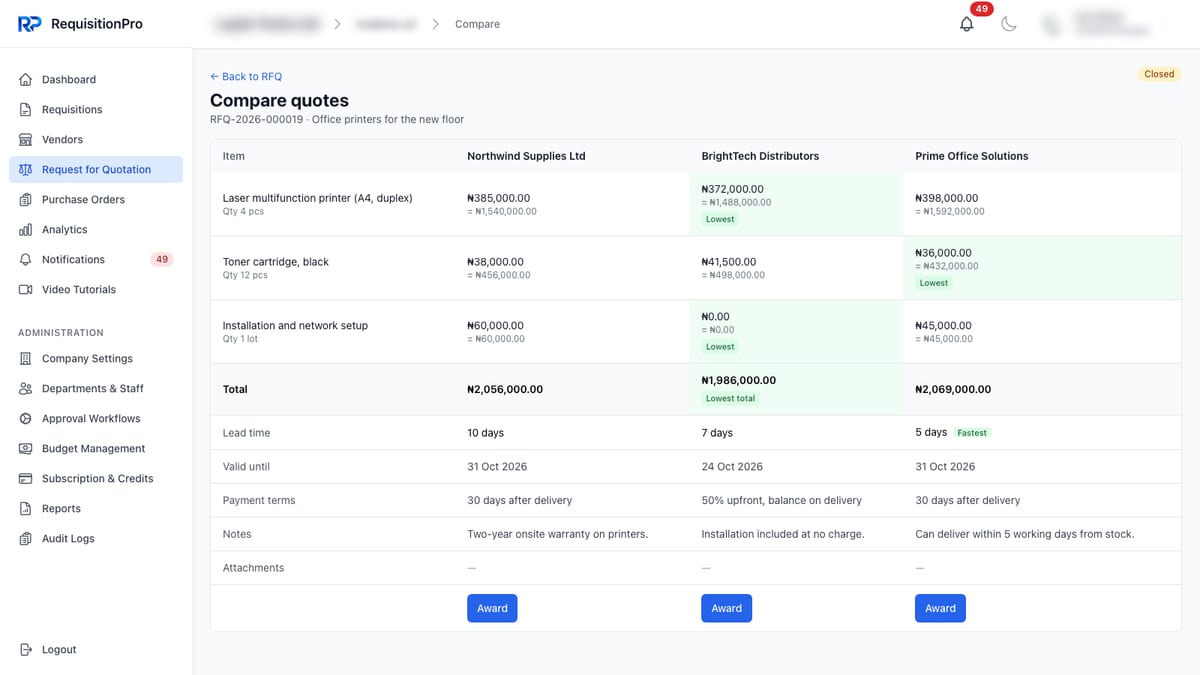Click the Video Tutorials camera icon

click(26, 289)
